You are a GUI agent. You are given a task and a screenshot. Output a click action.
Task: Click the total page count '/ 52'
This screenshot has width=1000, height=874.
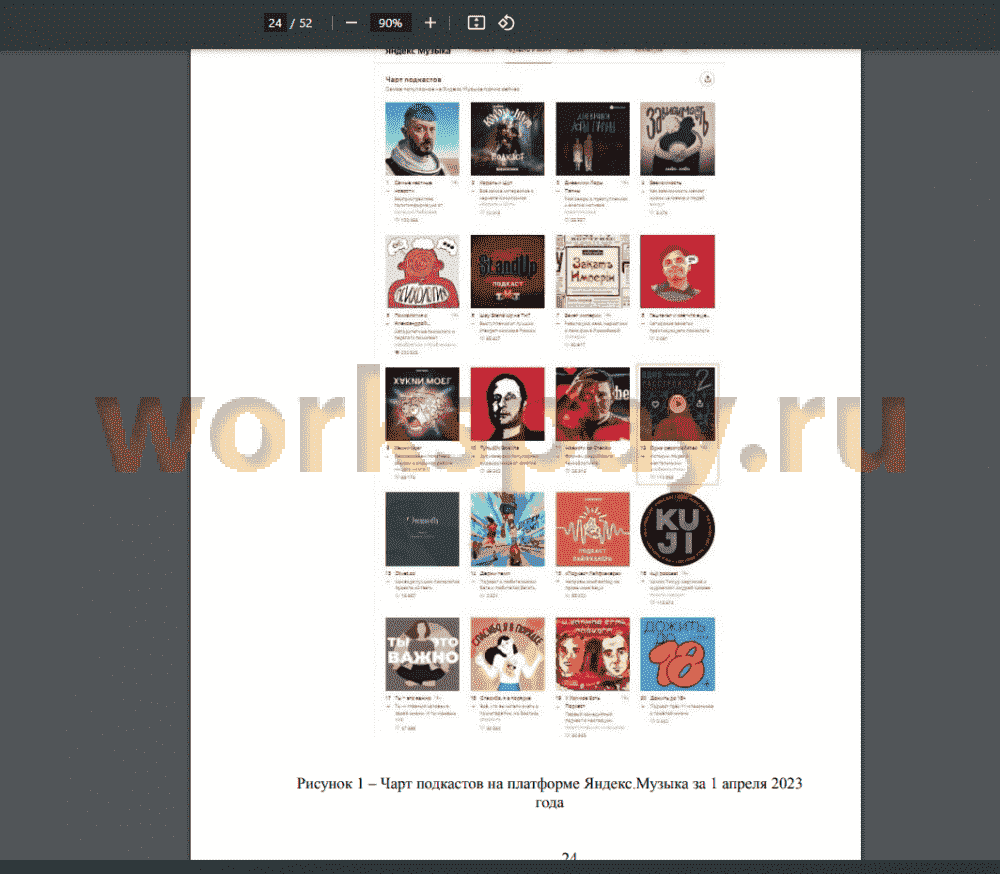[x=302, y=23]
